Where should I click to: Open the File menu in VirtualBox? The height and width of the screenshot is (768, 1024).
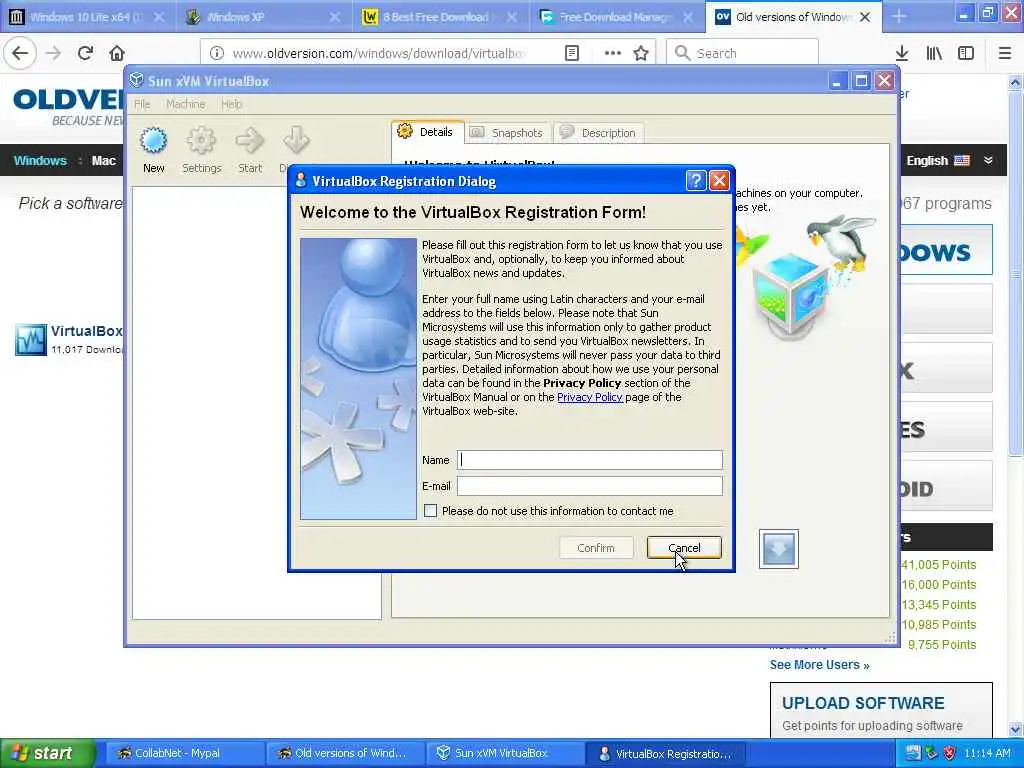[x=142, y=104]
